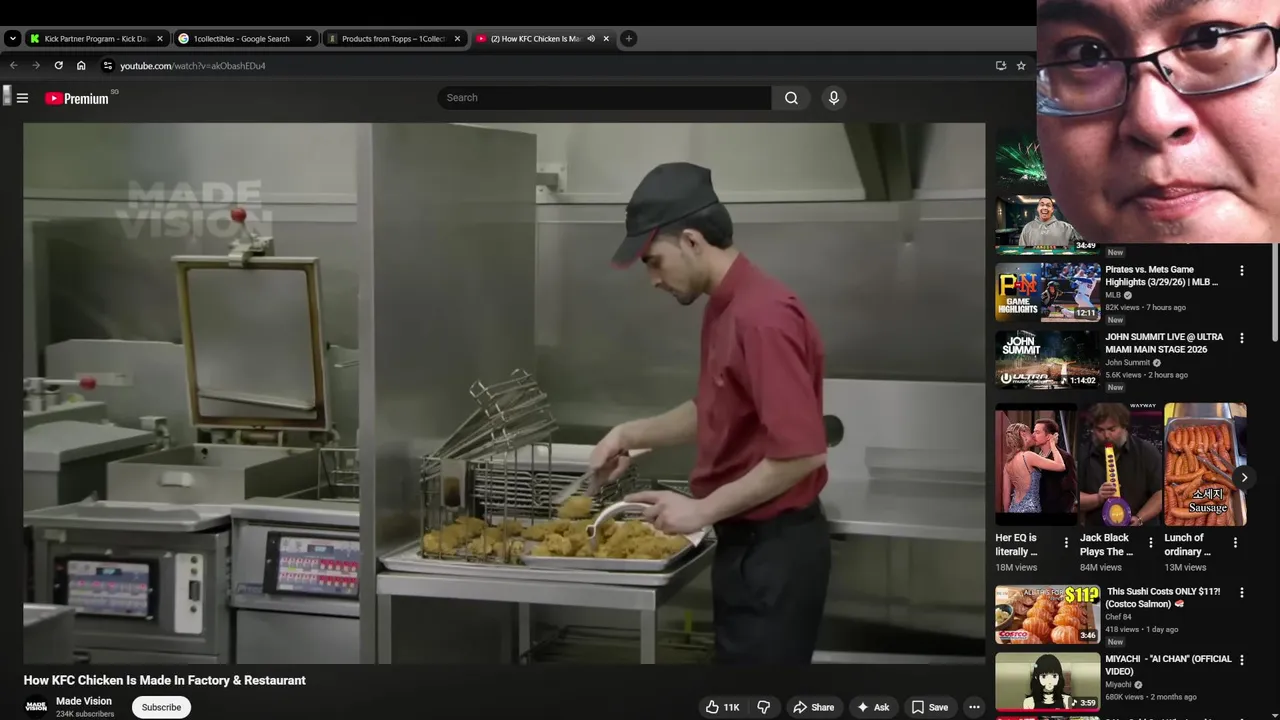Image resolution: width=1280 pixels, height=720 pixels.
Task: Dislike the KFC chicken video
Action: click(x=764, y=707)
